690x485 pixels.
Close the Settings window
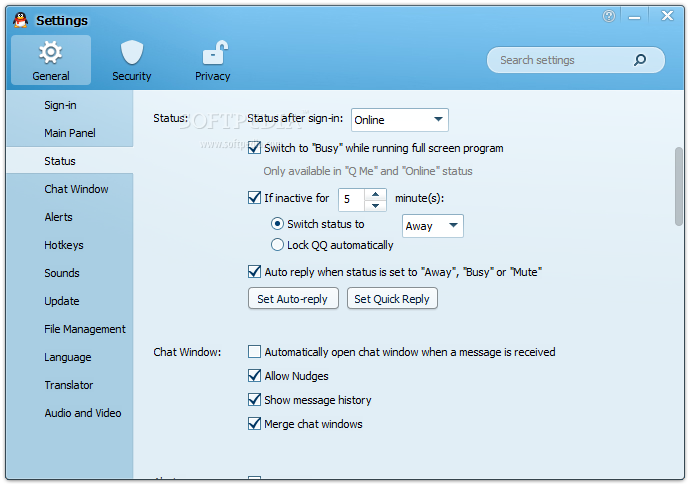tap(668, 16)
